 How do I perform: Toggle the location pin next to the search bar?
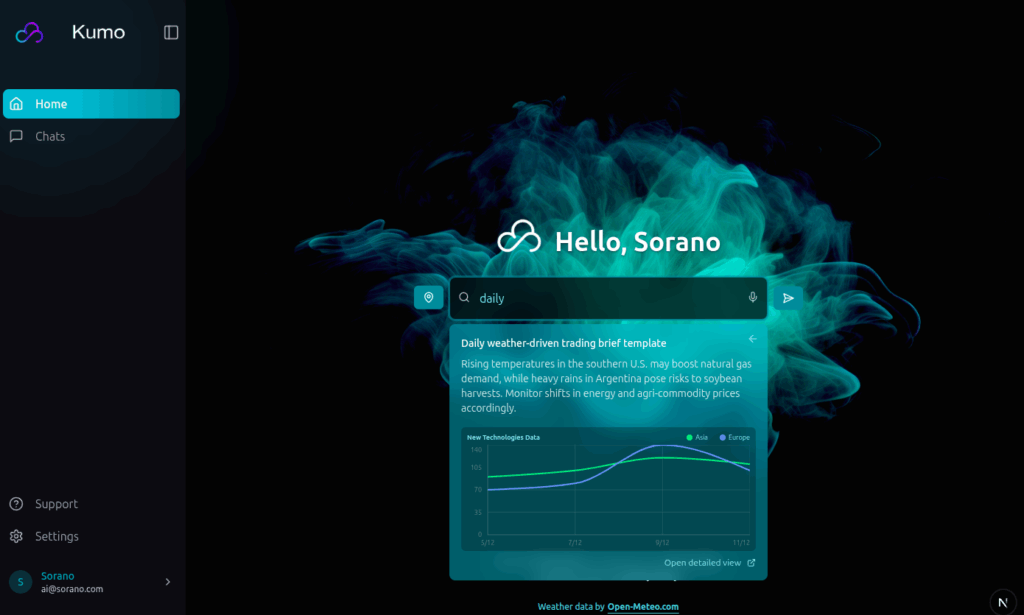(428, 297)
